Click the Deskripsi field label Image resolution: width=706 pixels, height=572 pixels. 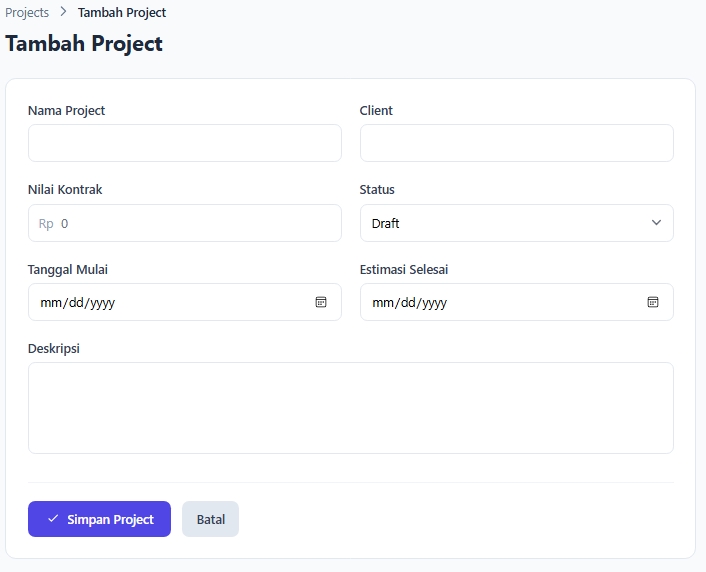click(x=54, y=349)
